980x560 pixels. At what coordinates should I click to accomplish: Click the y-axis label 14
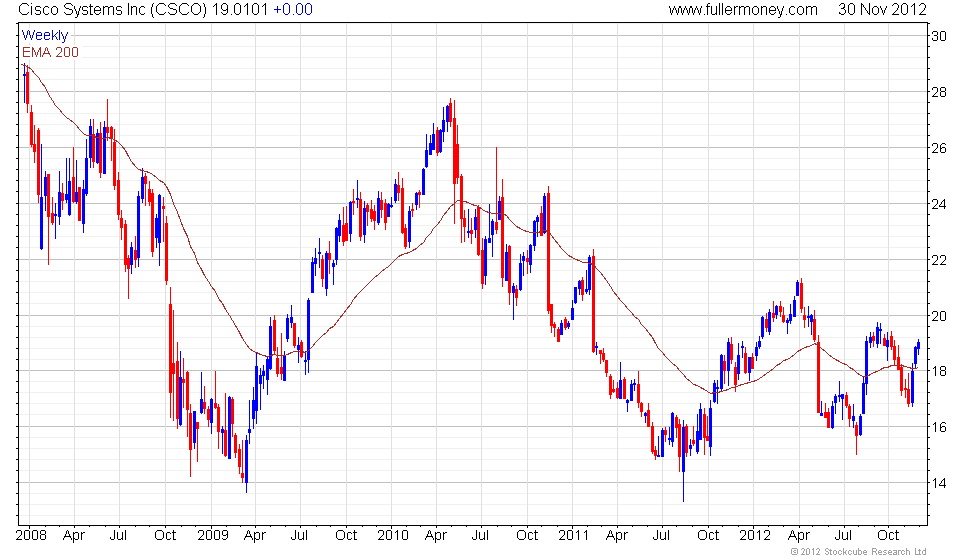click(939, 483)
